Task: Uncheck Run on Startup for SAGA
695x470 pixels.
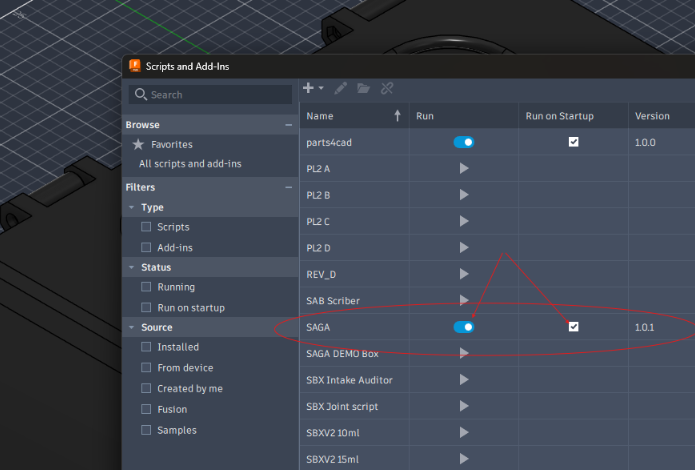Action: [x=574, y=327]
